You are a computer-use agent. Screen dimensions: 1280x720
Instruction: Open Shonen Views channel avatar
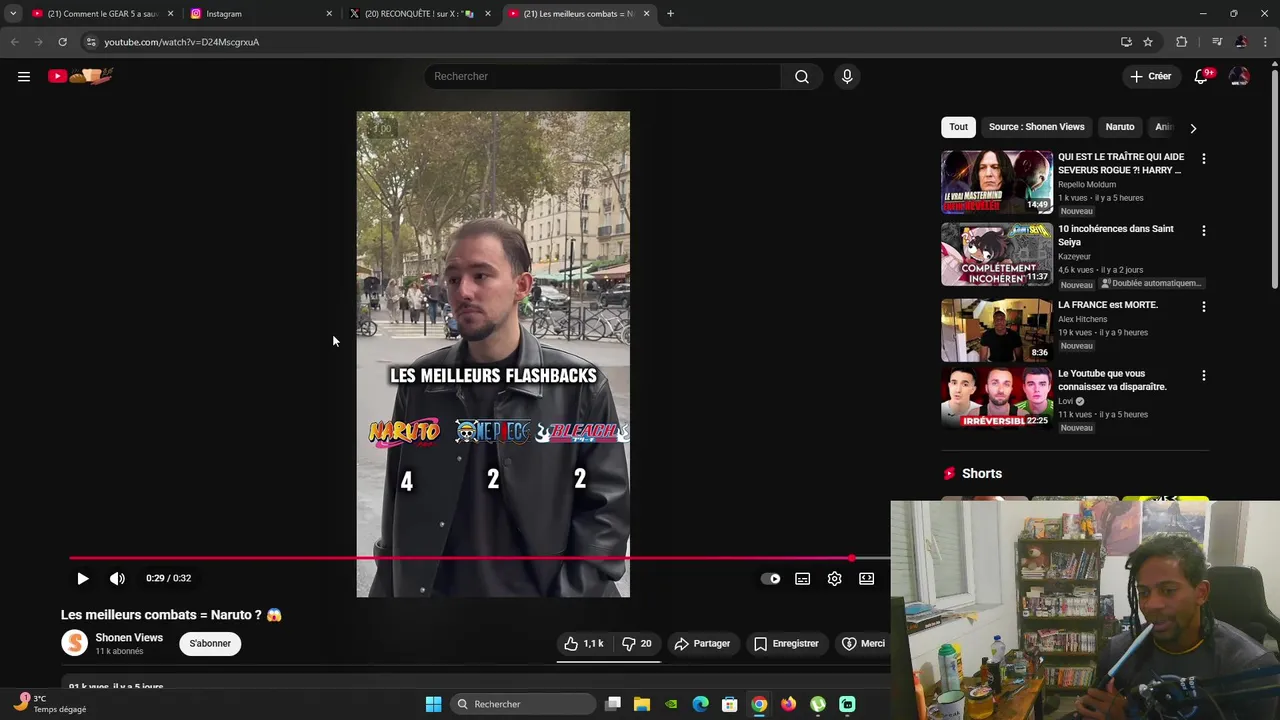(x=75, y=643)
